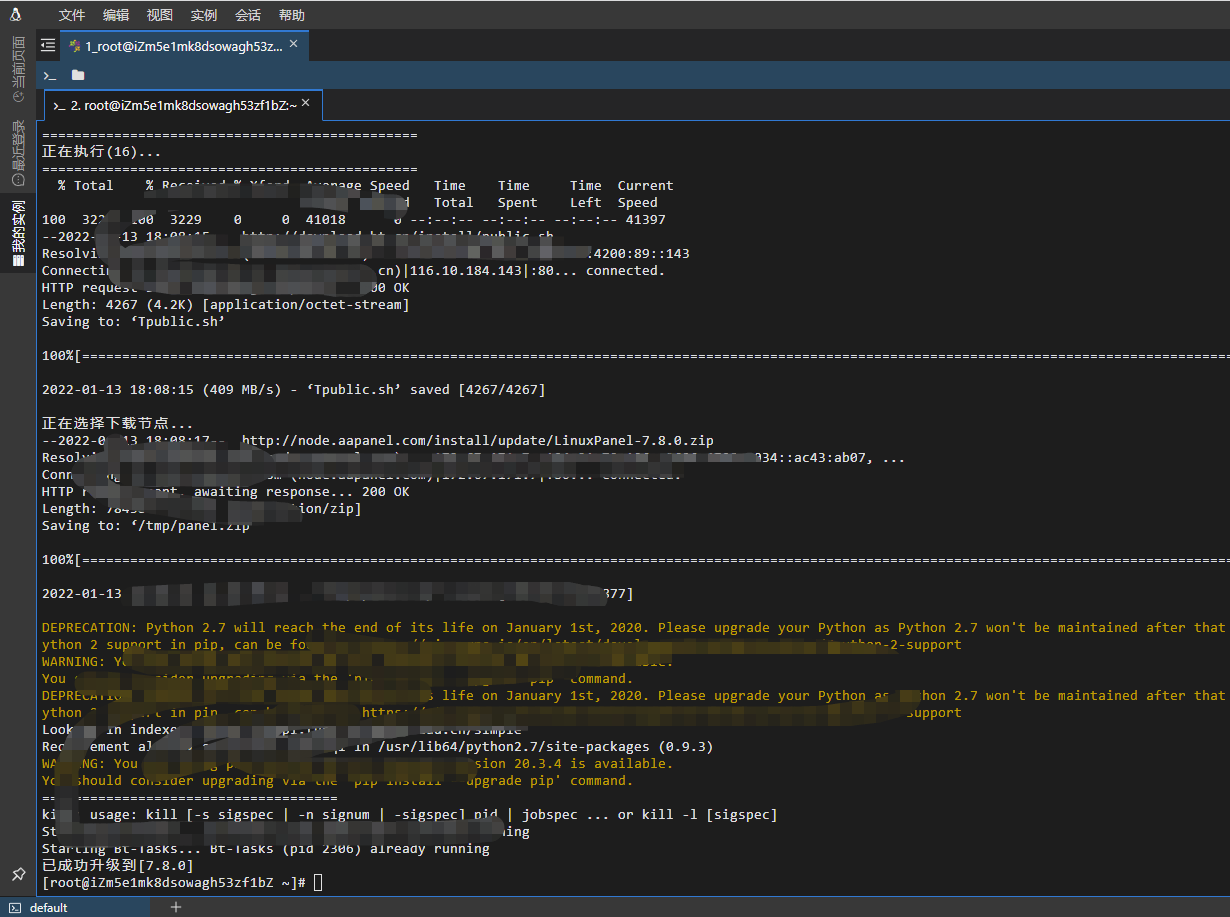Viewport: 1230px width, 917px height.
Task: Open the 当前页面 sidebar panel
Action: [18, 69]
